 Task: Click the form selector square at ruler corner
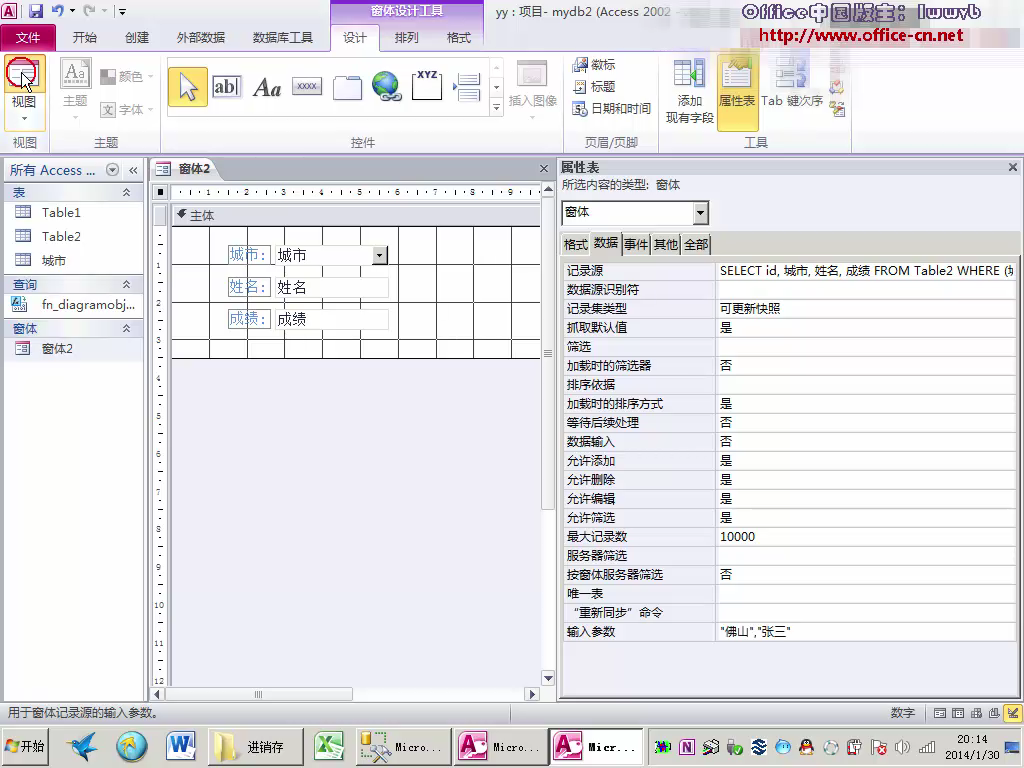pyautogui.click(x=161, y=192)
